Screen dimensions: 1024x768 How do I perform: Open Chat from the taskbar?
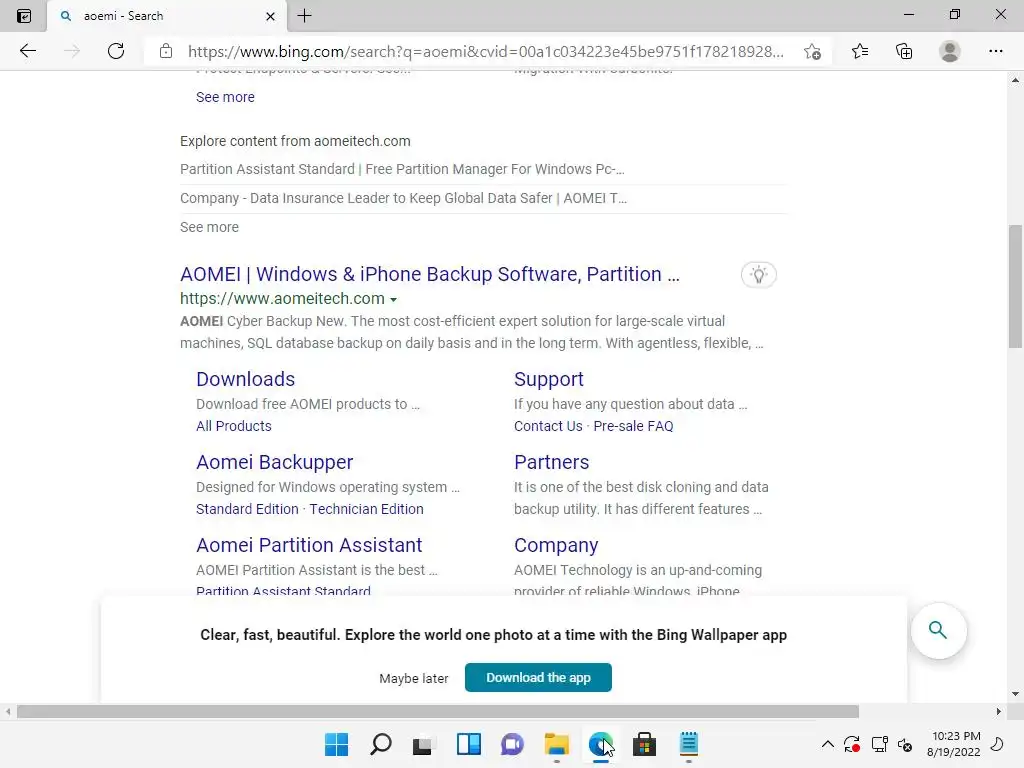[x=512, y=744]
